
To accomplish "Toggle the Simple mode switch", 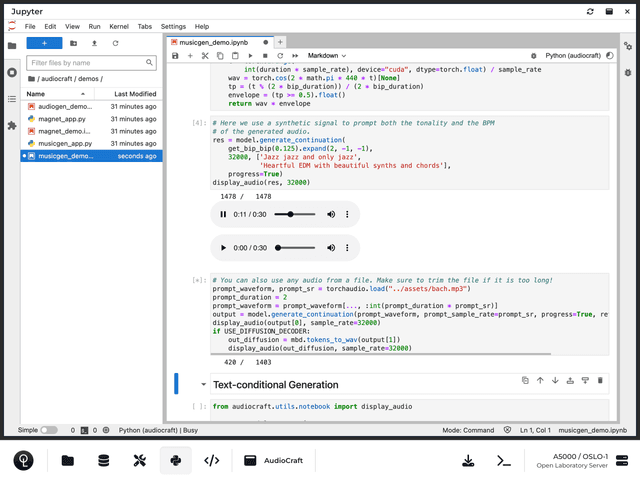I will click(48, 430).
